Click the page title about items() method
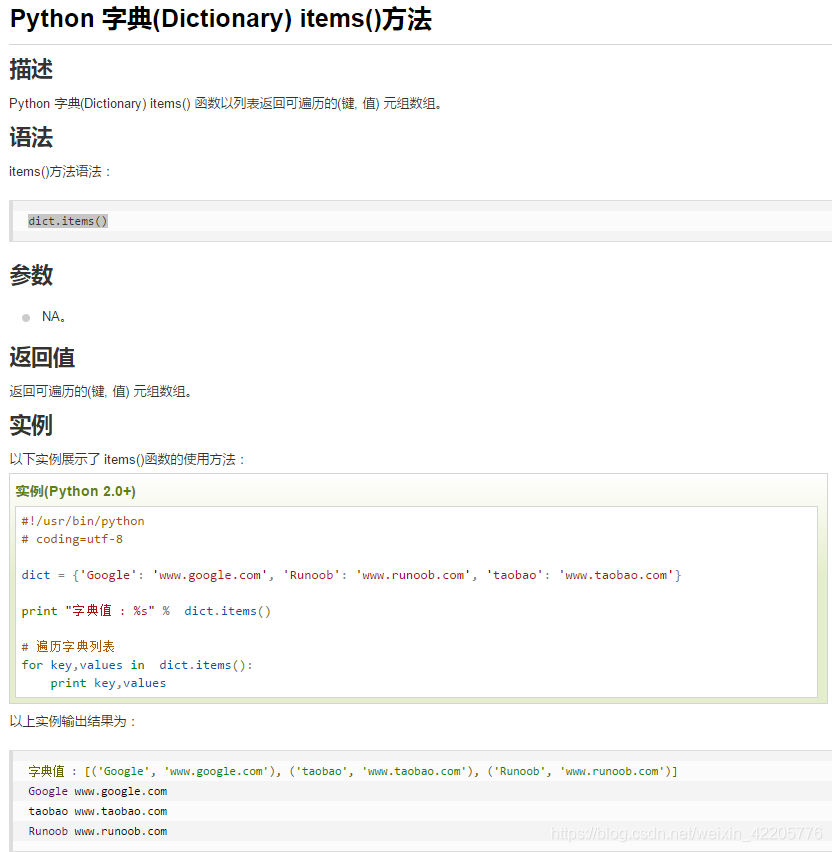Viewport: 832px width, 852px height. [221, 20]
